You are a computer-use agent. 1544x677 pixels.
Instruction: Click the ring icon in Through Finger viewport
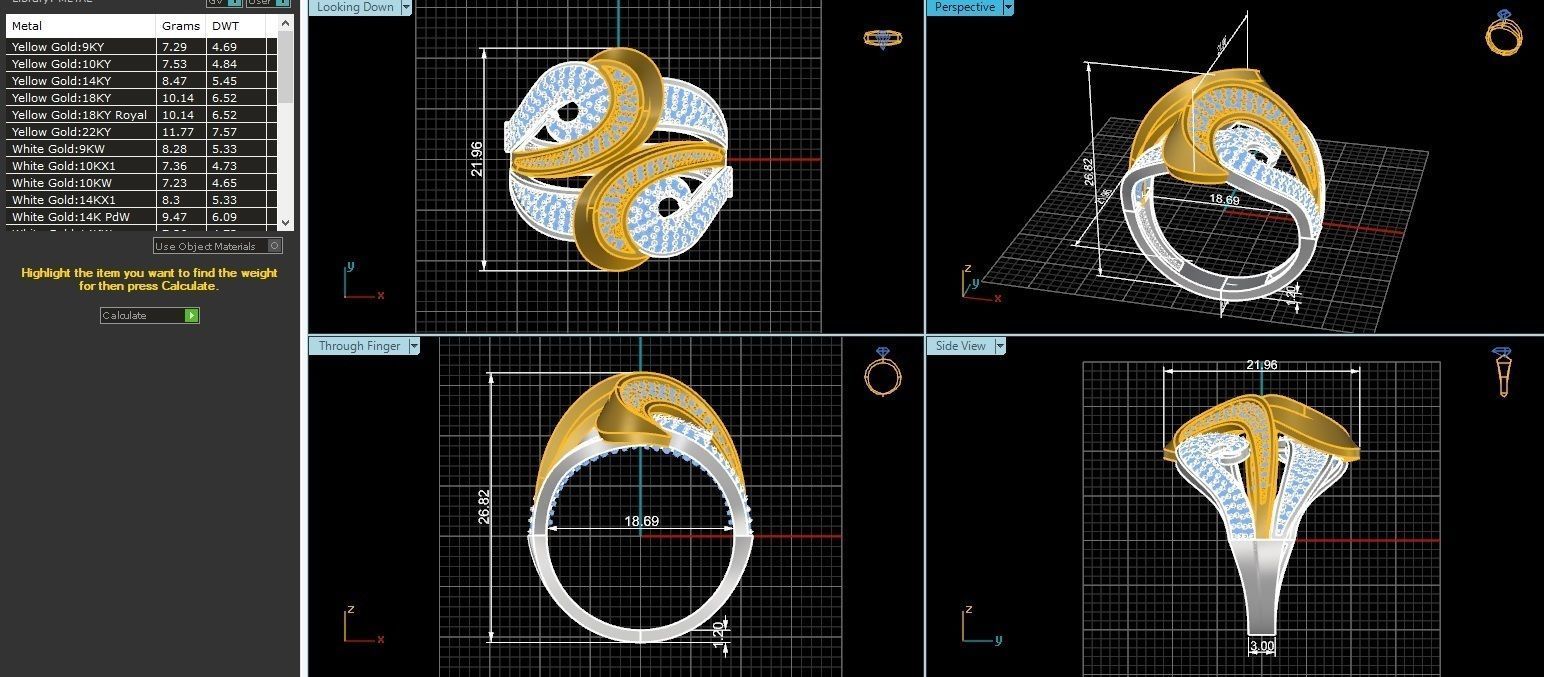(882, 373)
